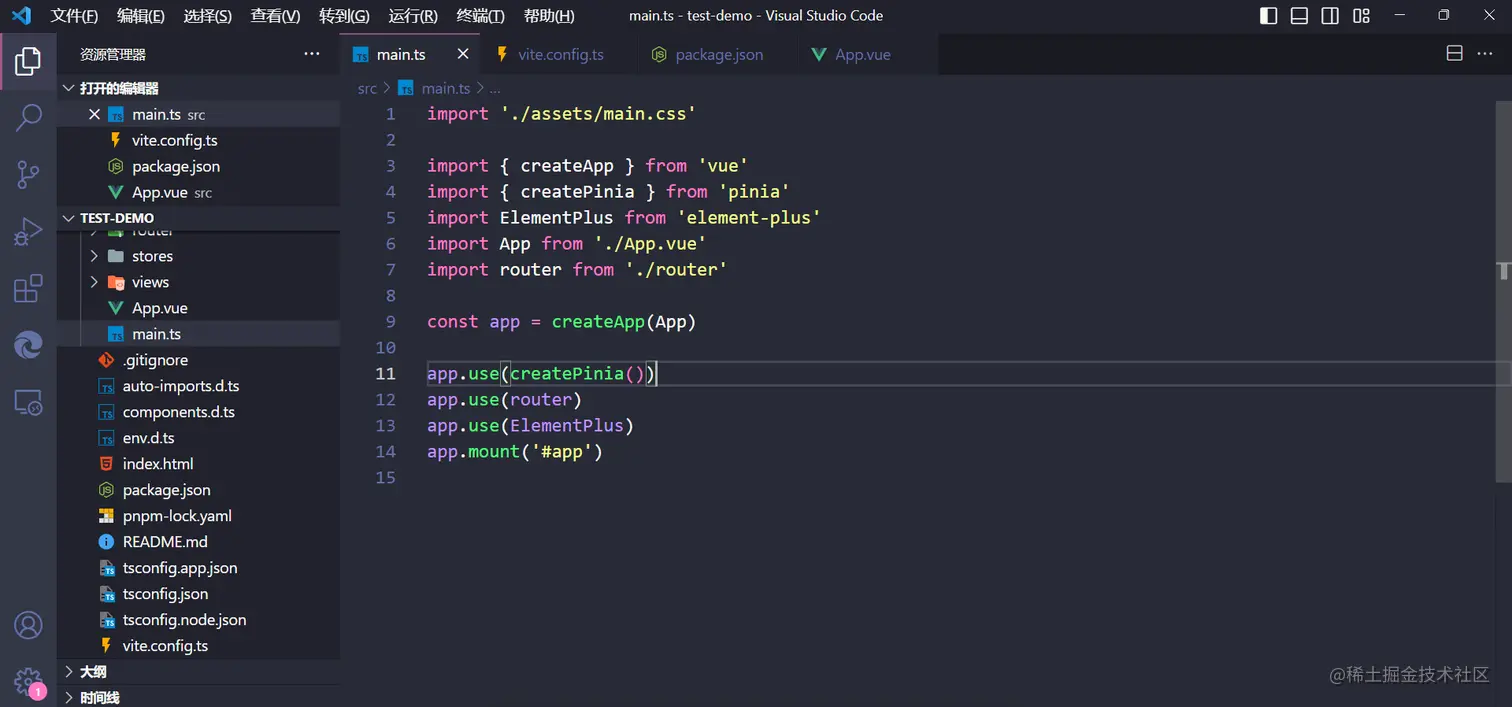Toggle primary side bar layout icon
The width and height of the screenshot is (1512, 707).
click(x=1268, y=15)
